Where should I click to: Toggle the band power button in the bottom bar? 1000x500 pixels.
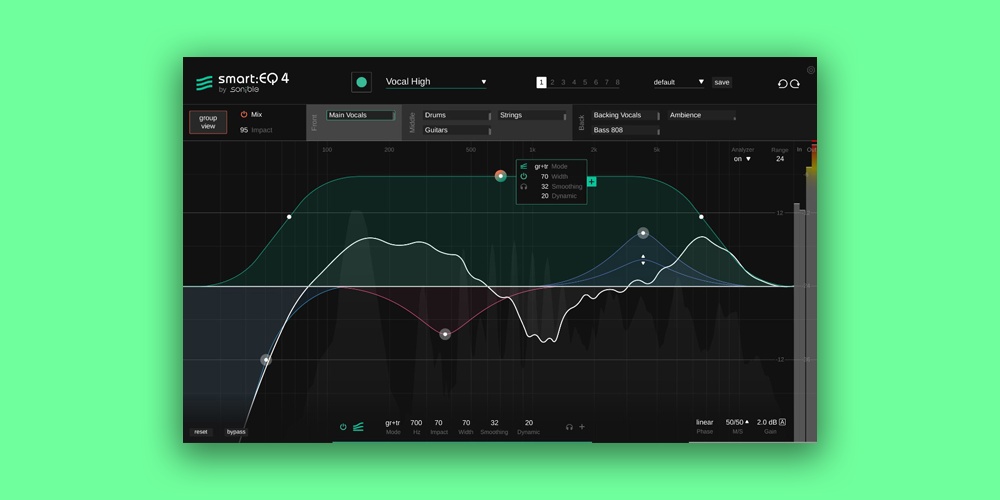click(x=343, y=427)
